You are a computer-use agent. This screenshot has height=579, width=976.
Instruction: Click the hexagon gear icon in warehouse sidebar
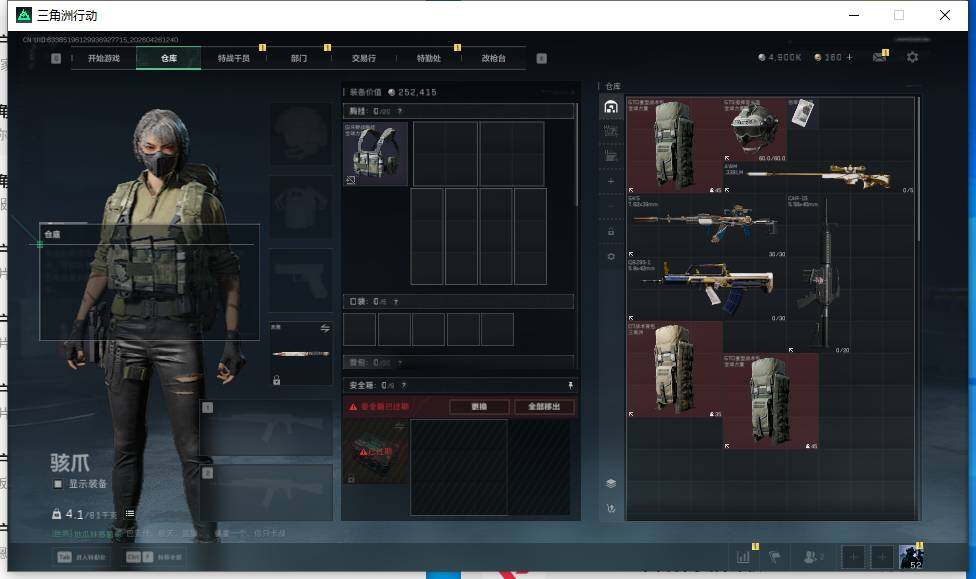point(611,257)
